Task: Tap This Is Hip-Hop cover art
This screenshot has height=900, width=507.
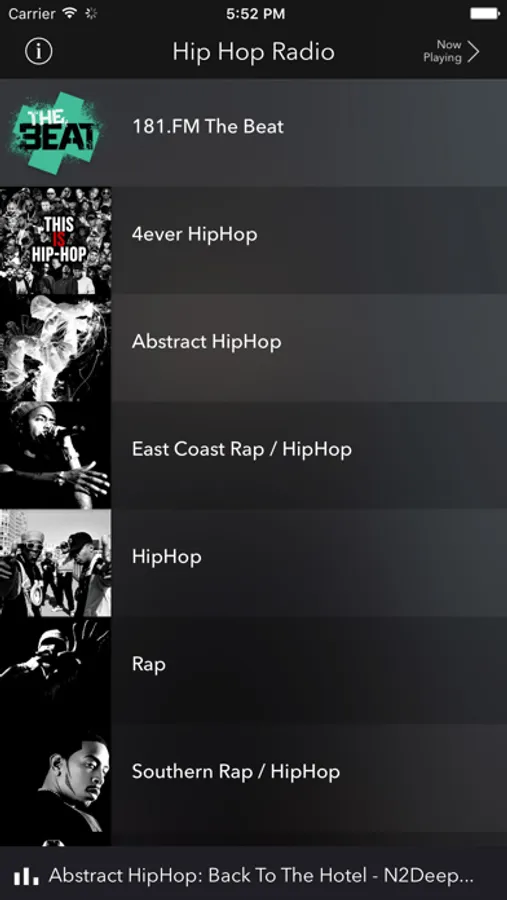Action: 56,240
